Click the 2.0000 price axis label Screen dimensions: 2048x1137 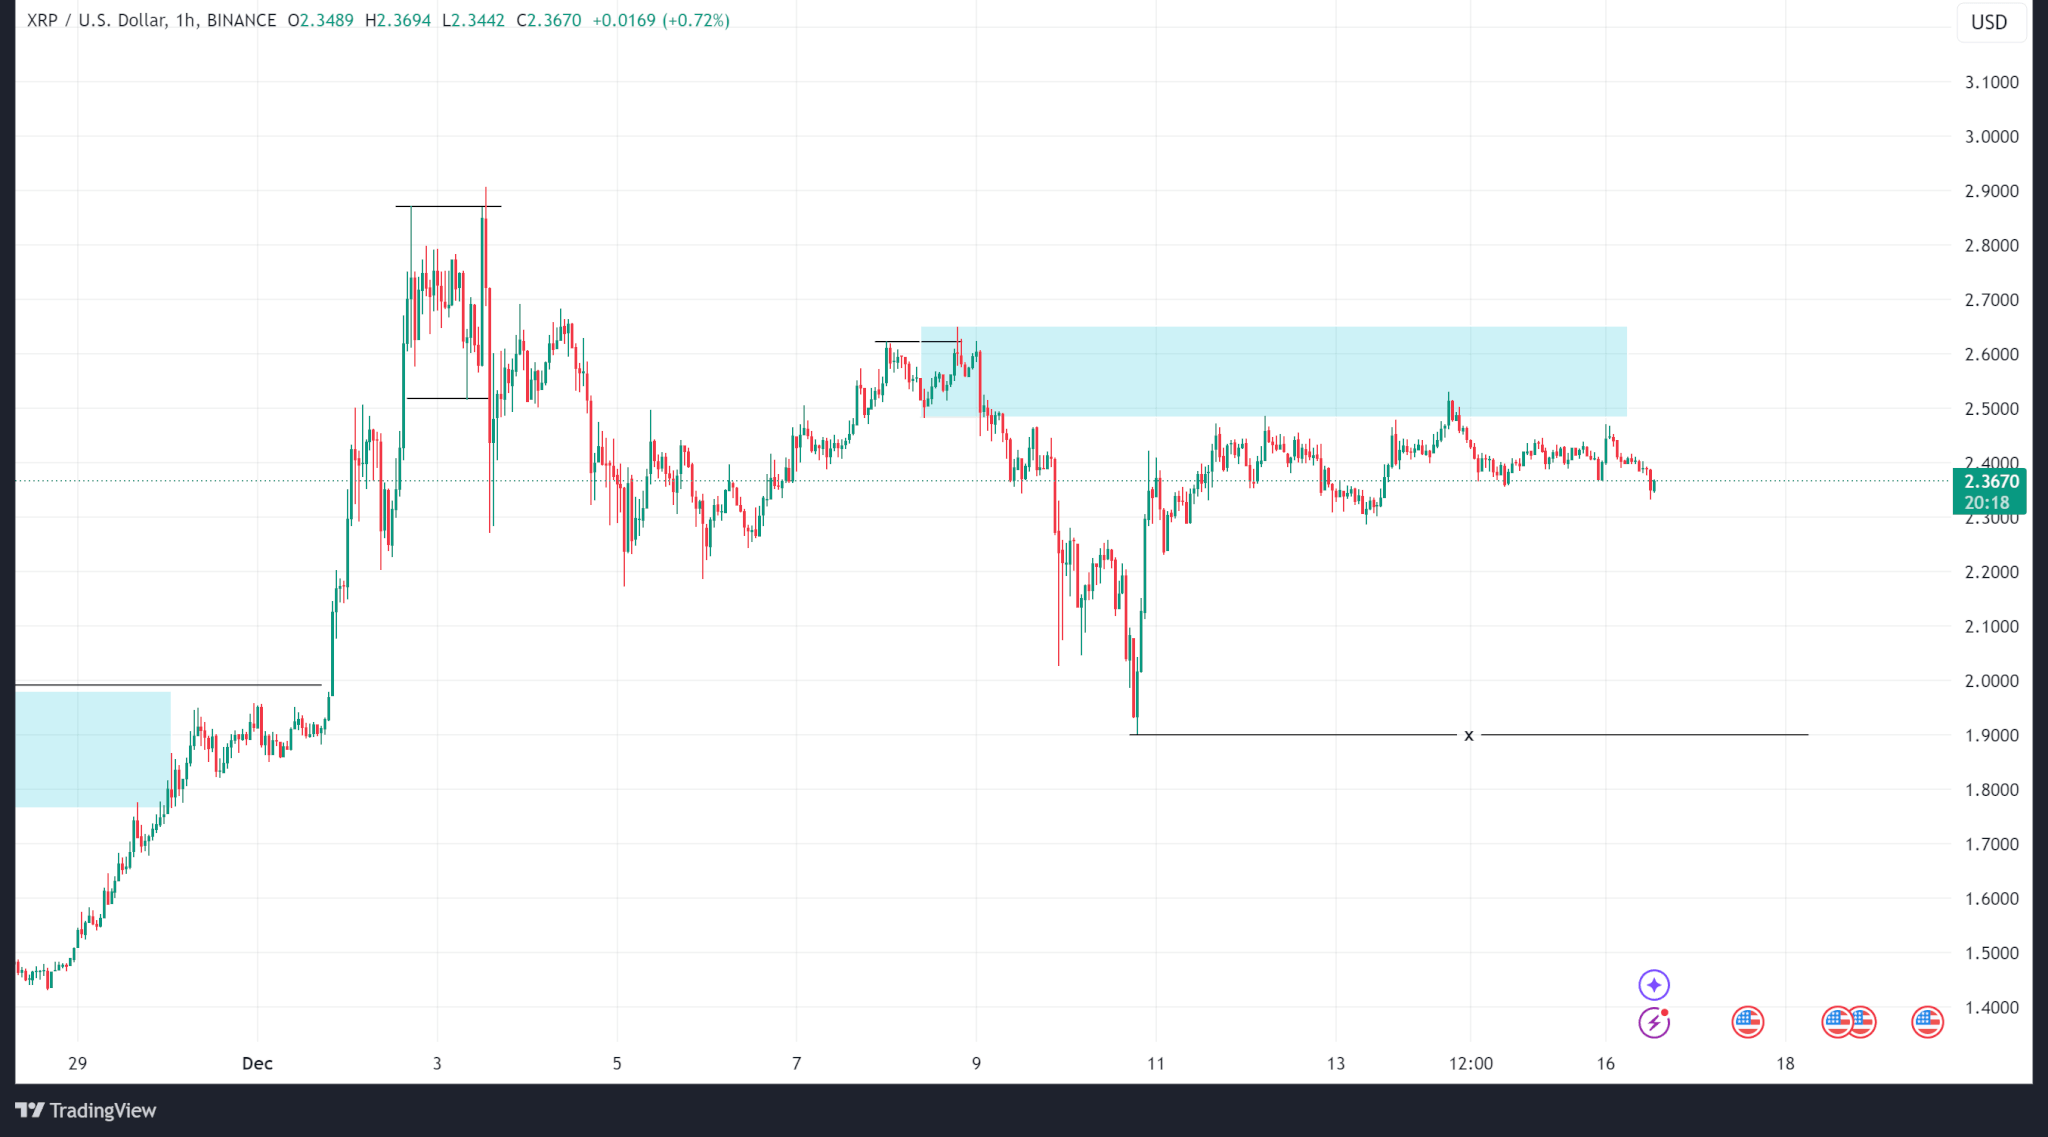[x=1992, y=681]
